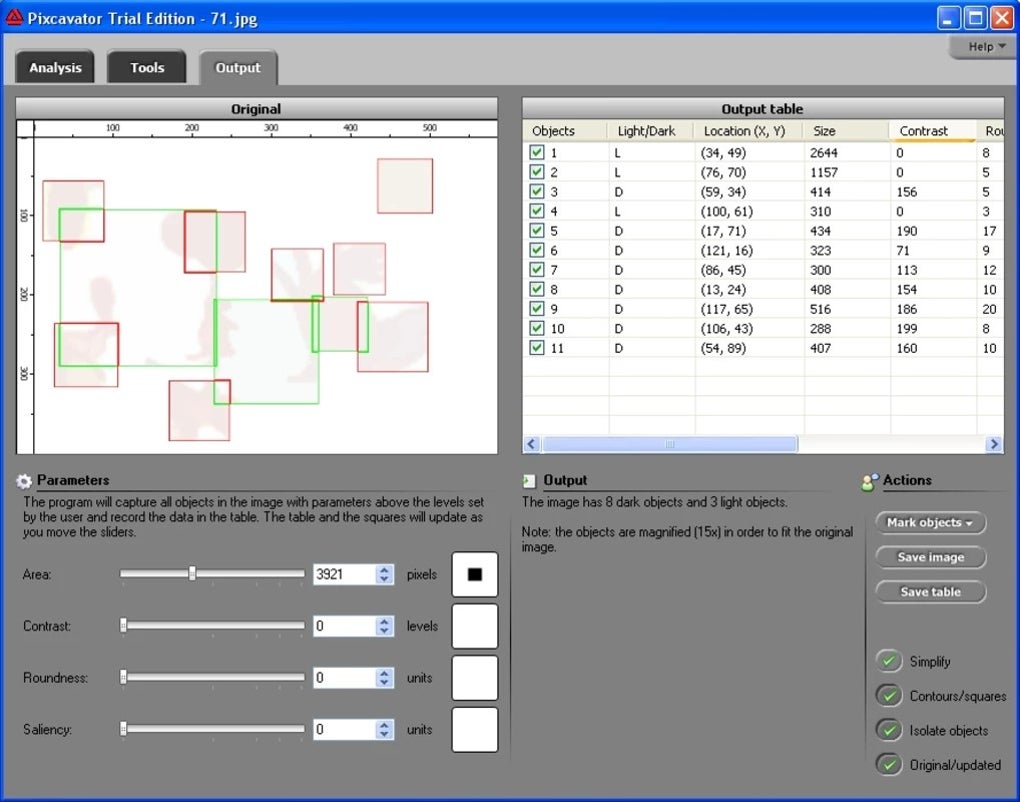The width and height of the screenshot is (1020, 802).
Task: Click the Save table button
Action: pyautogui.click(x=930, y=591)
